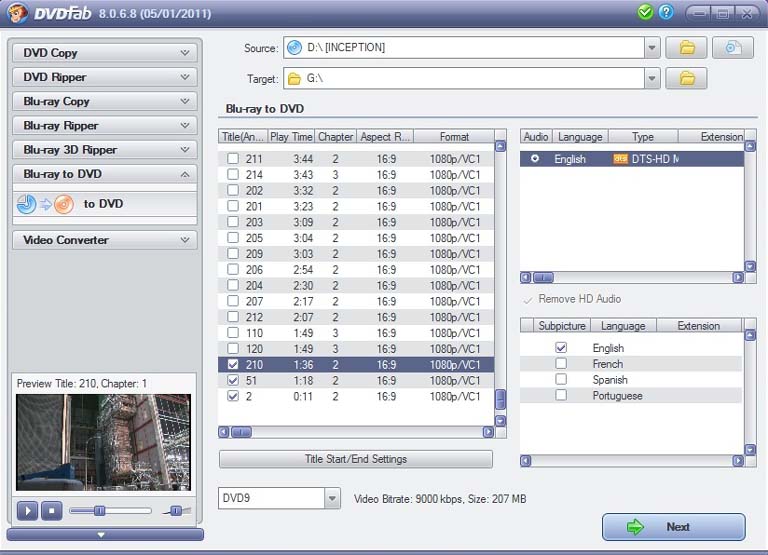This screenshot has height=555, width=768.
Task: Click the title list vertical scrollbar thumb
Action: pyautogui.click(x=500, y=399)
